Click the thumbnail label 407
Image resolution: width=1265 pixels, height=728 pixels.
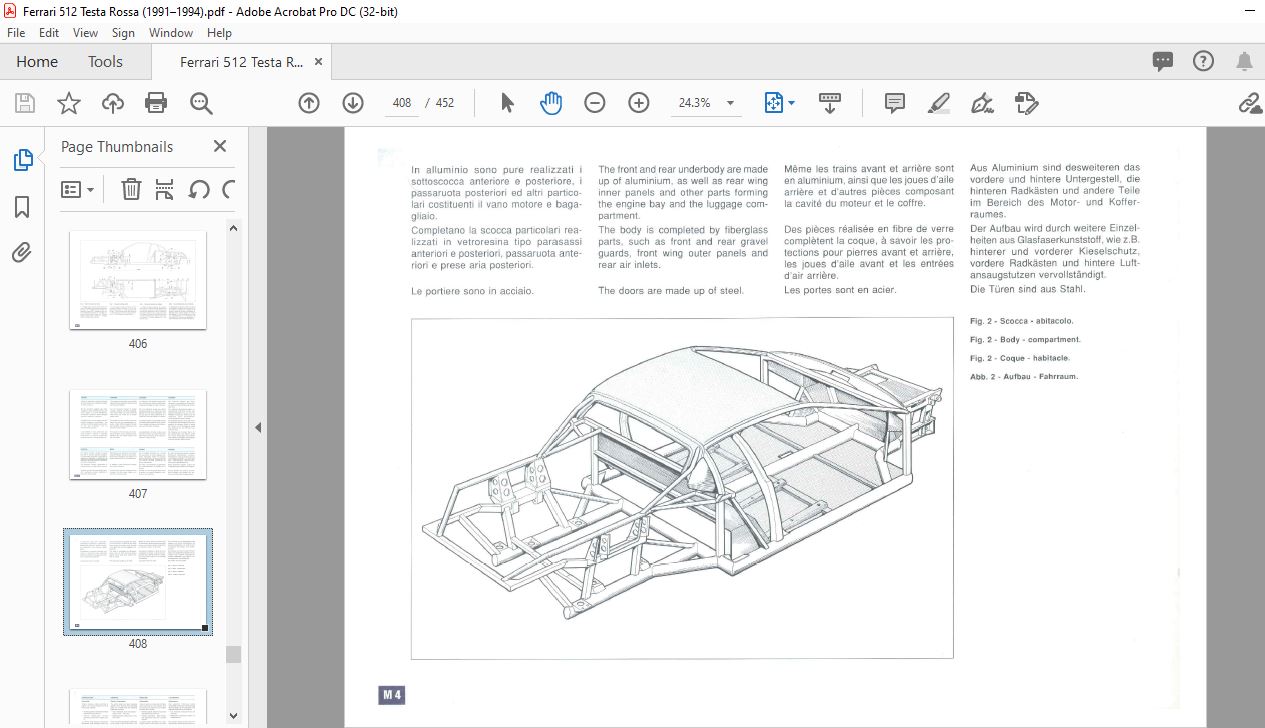(138, 494)
